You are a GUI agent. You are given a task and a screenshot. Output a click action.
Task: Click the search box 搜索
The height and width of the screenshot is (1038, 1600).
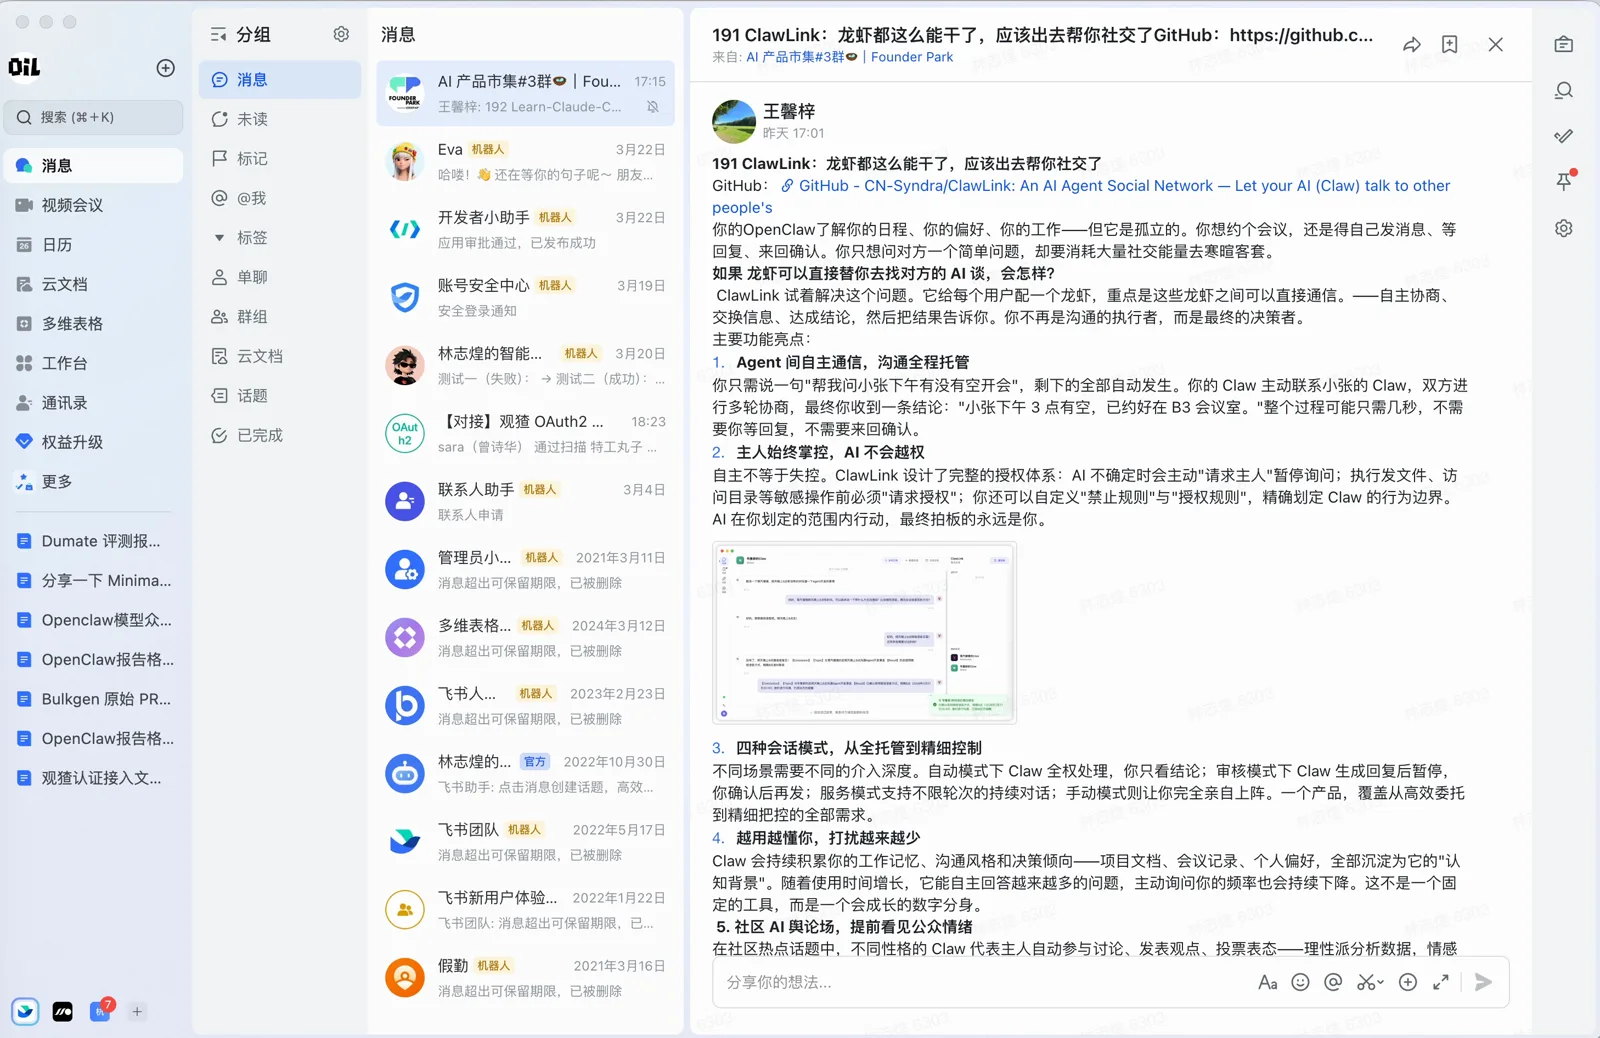click(x=94, y=117)
